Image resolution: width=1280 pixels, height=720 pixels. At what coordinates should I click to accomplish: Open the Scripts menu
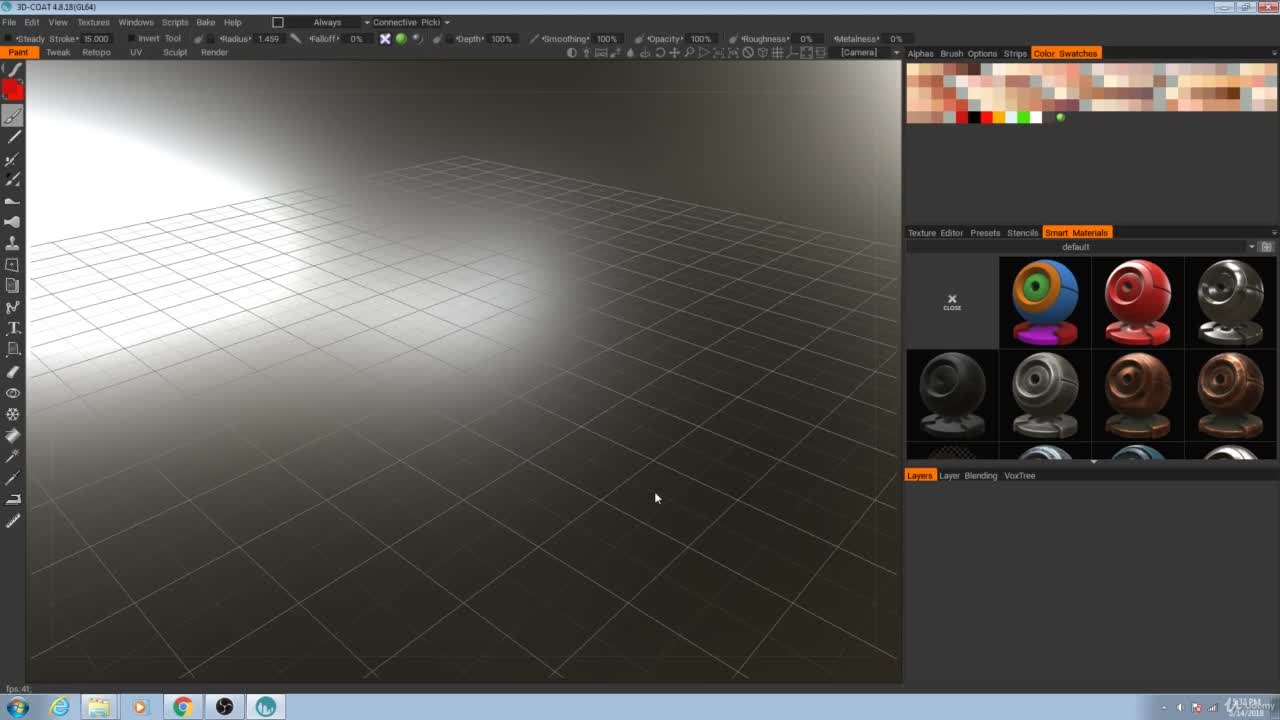pos(175,22)
